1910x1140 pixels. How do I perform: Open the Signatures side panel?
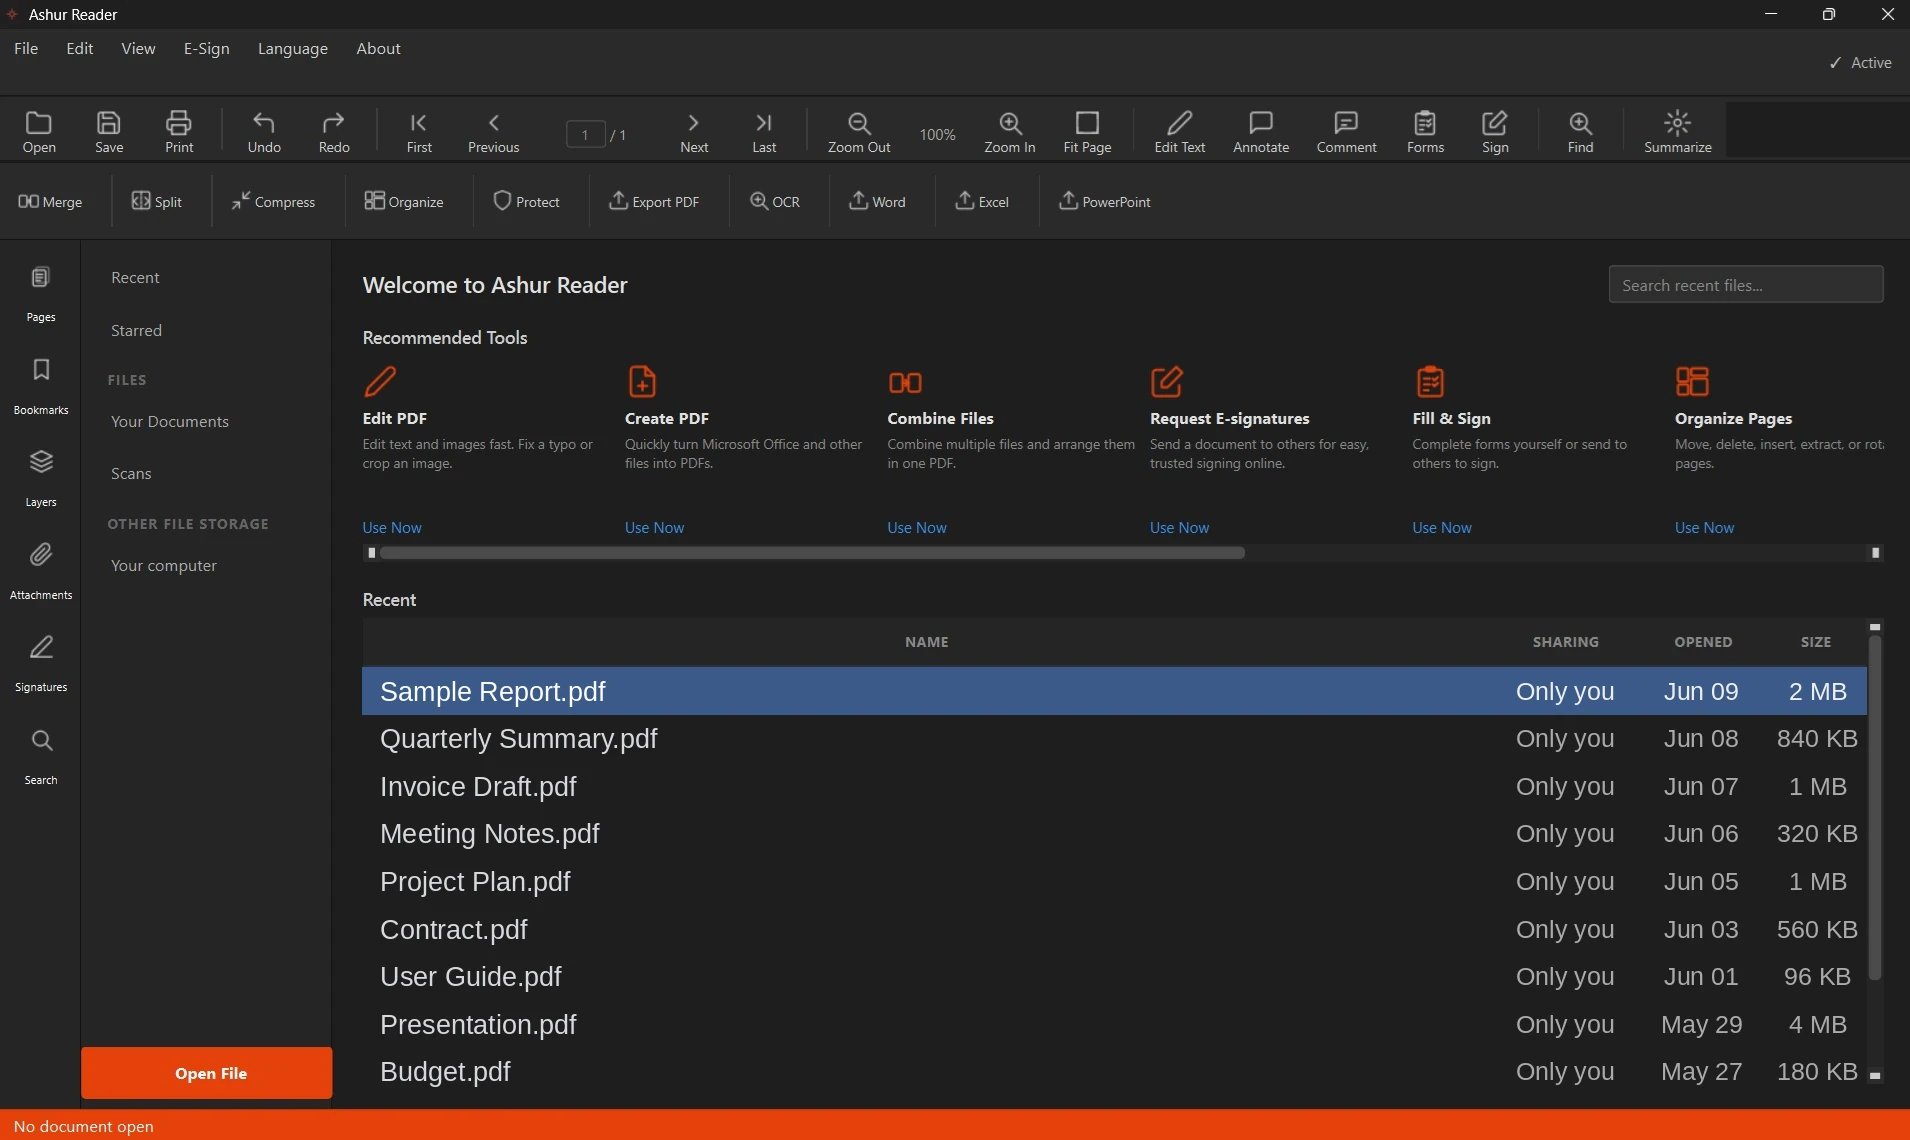pos(41,664)
